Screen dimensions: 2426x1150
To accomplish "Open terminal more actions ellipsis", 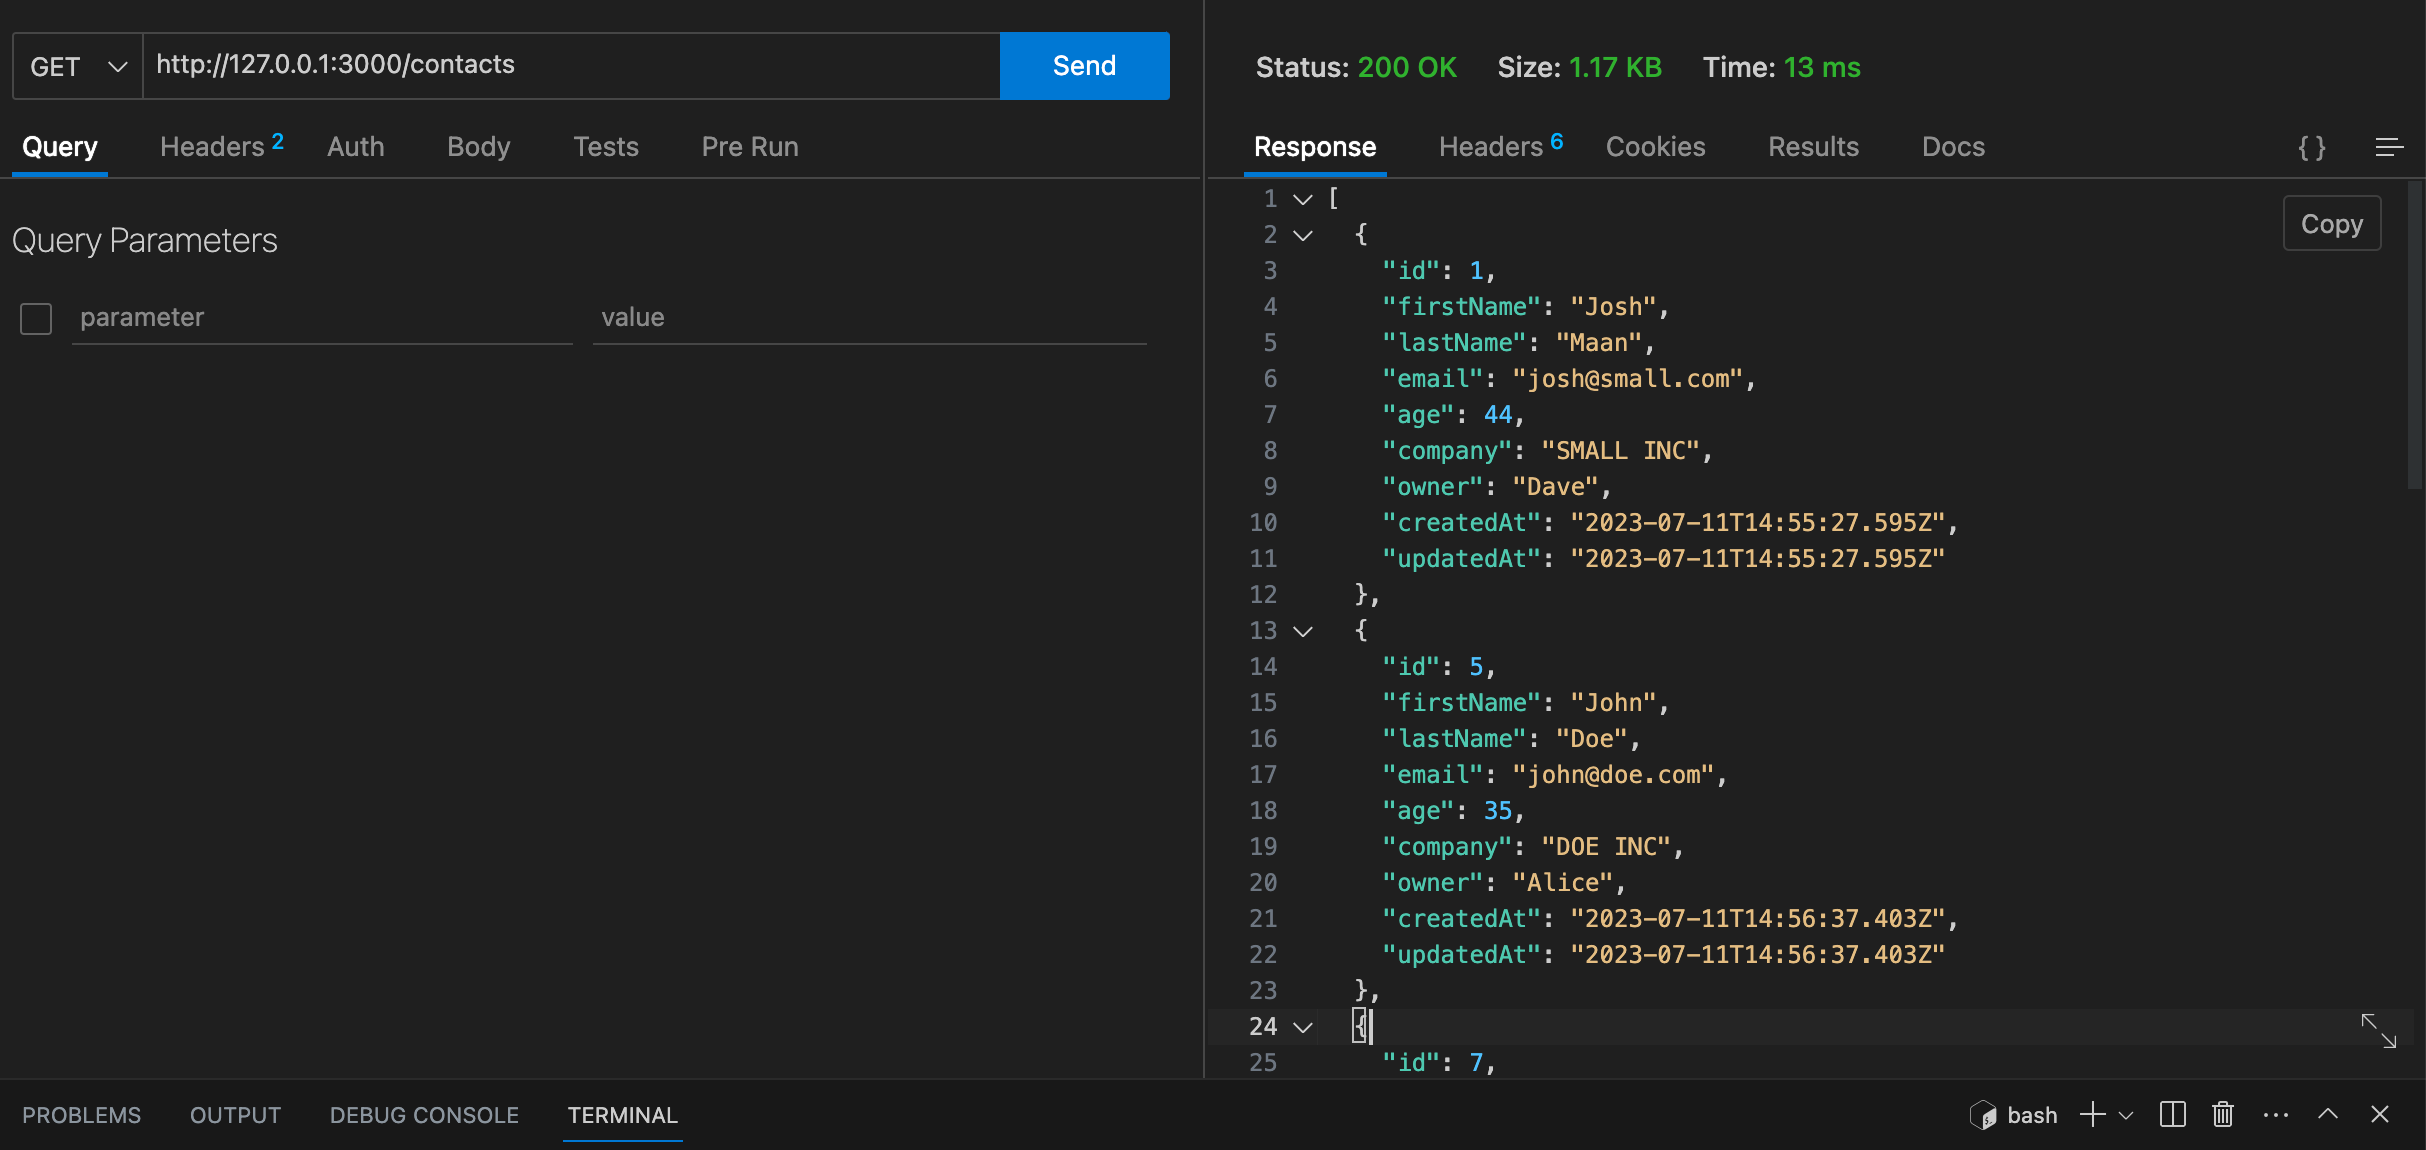I will tap(2275, 1114).
